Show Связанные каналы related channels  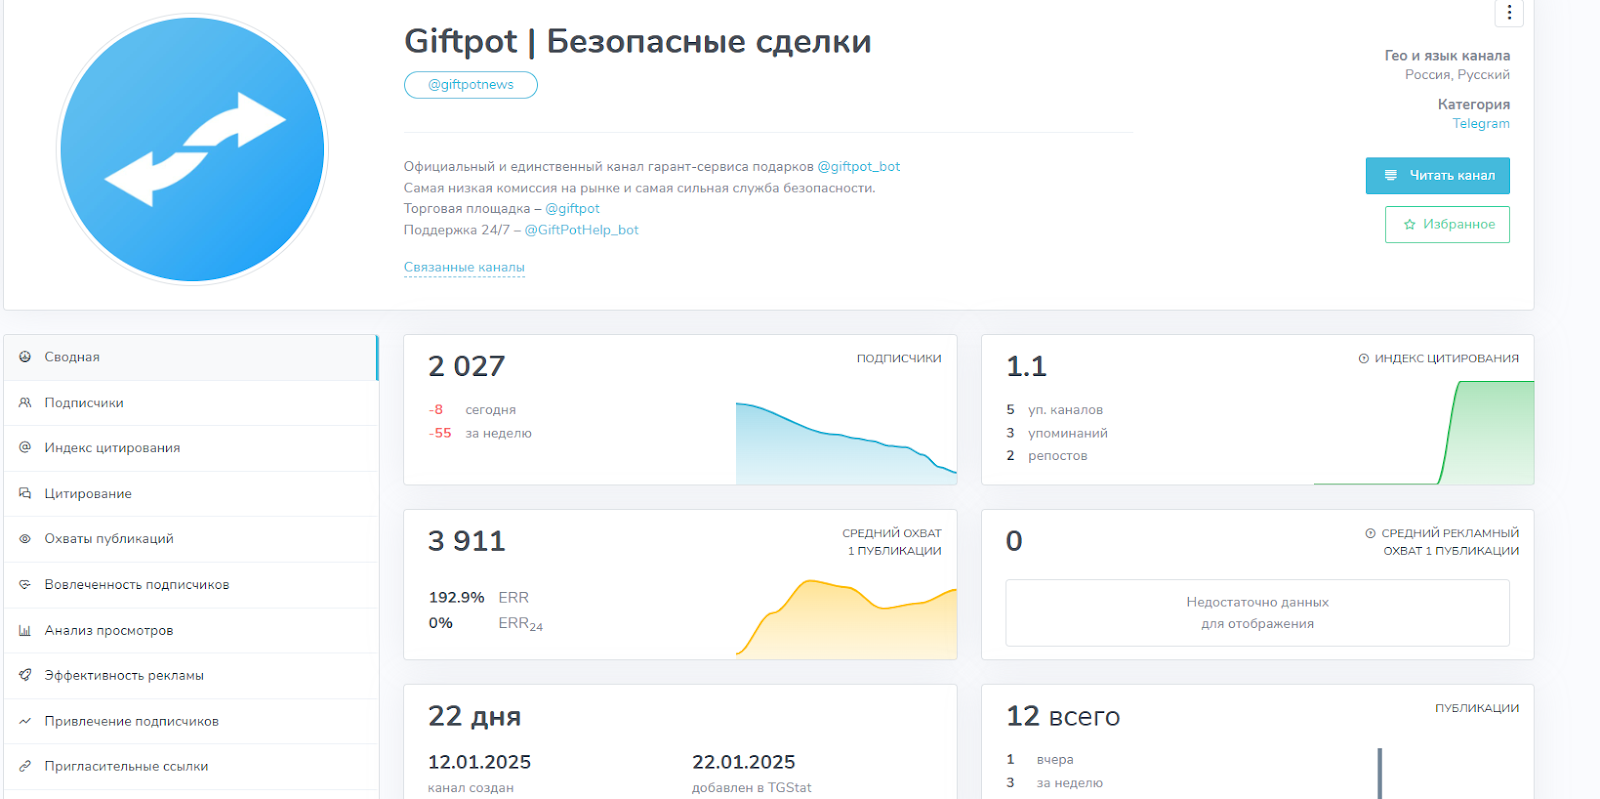464,267
